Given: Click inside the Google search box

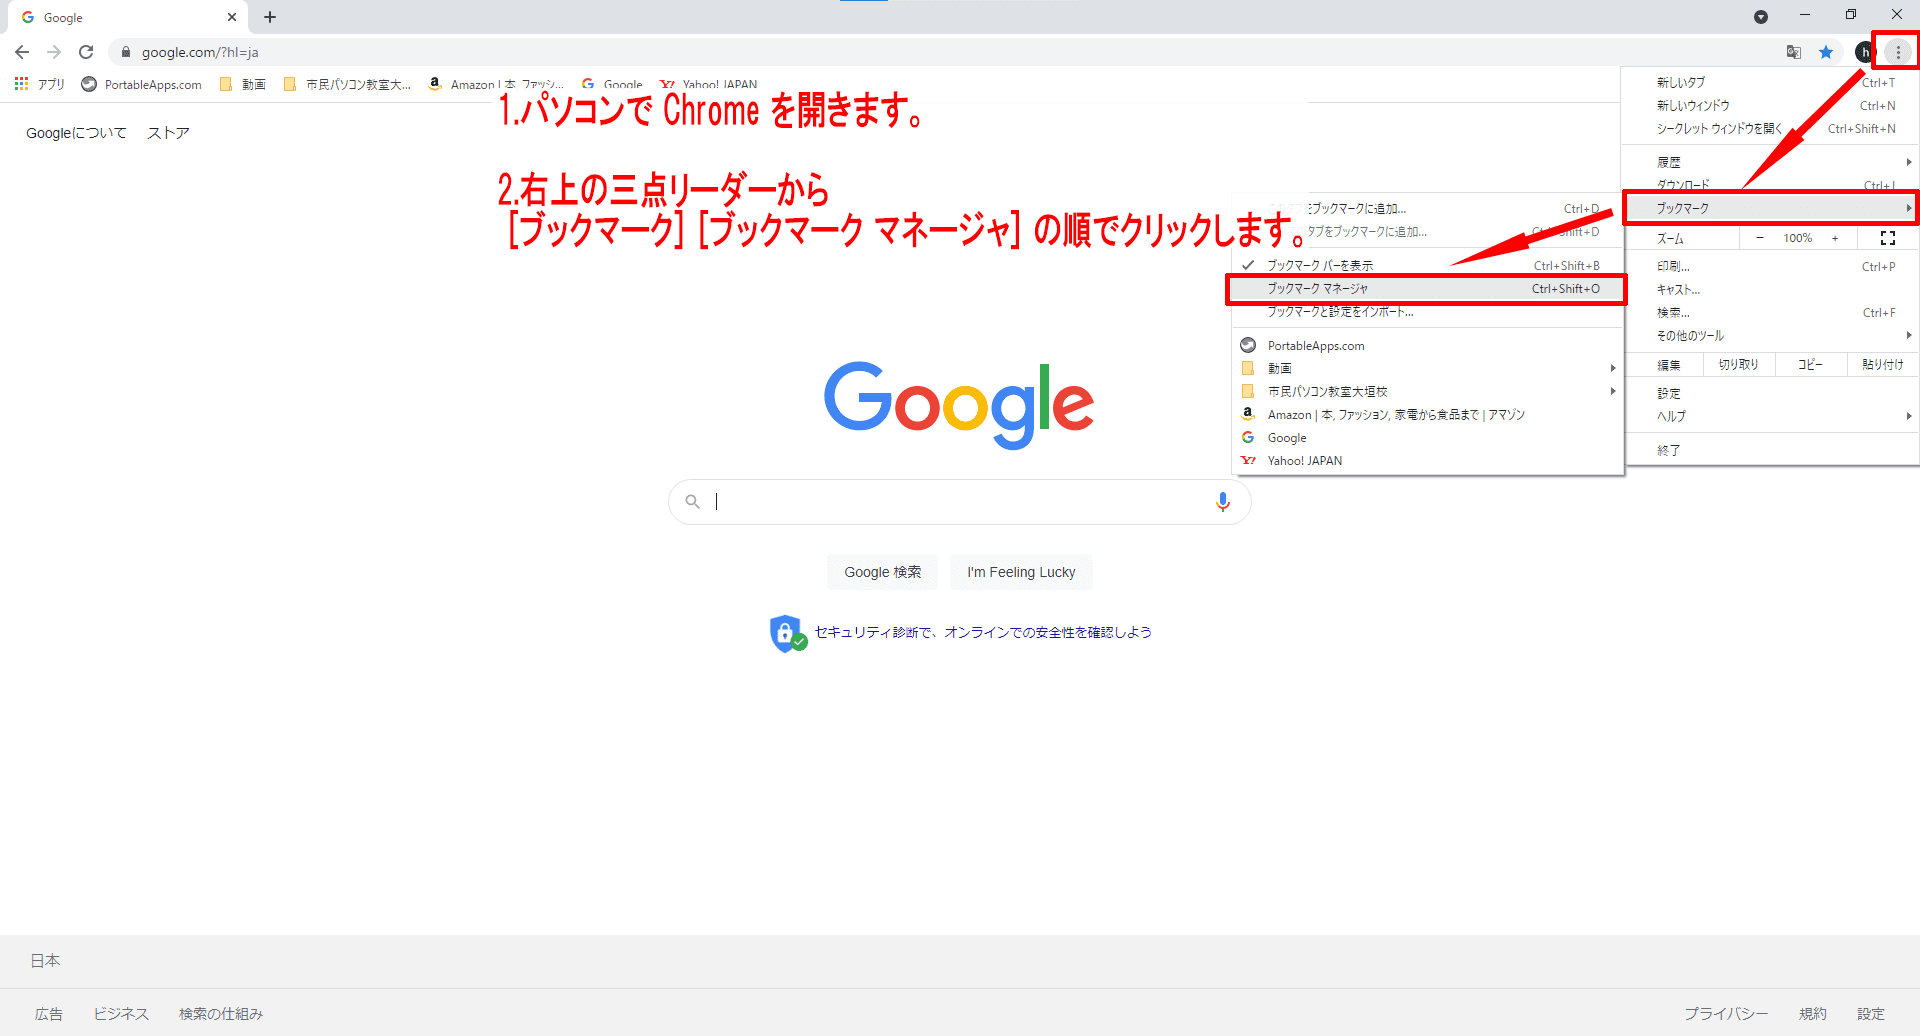Looking at the screenshot, I should pyautogui.click(x=950, y=502).
